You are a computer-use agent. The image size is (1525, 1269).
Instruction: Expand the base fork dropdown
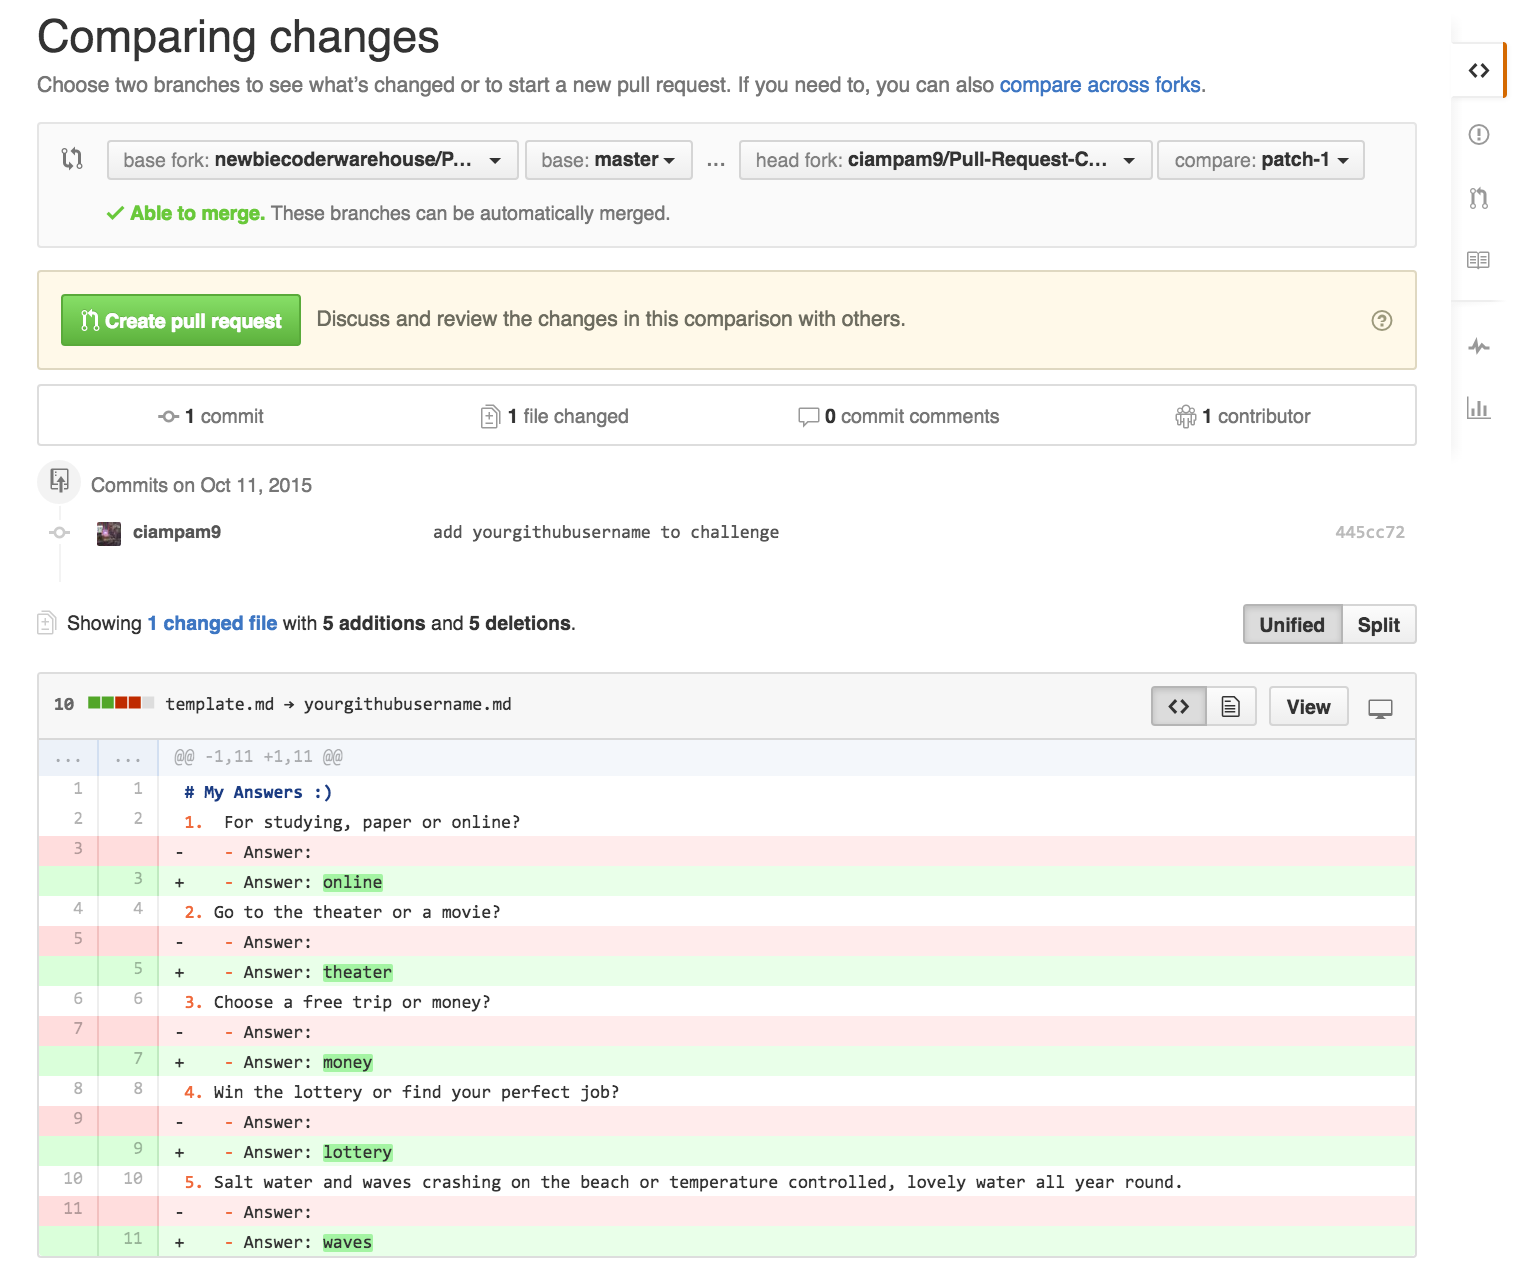coord(312,160)
